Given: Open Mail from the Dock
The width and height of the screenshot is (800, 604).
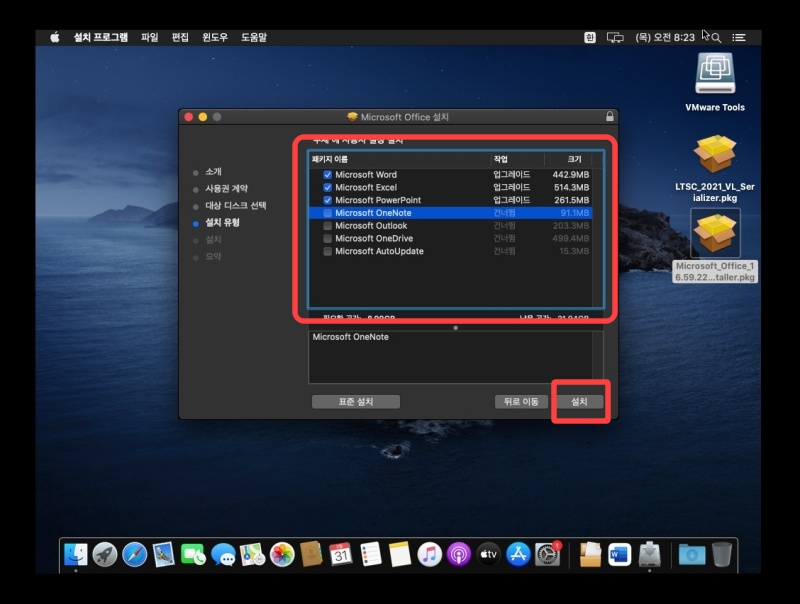Looking at the screenshot, I should pos(164,555).
